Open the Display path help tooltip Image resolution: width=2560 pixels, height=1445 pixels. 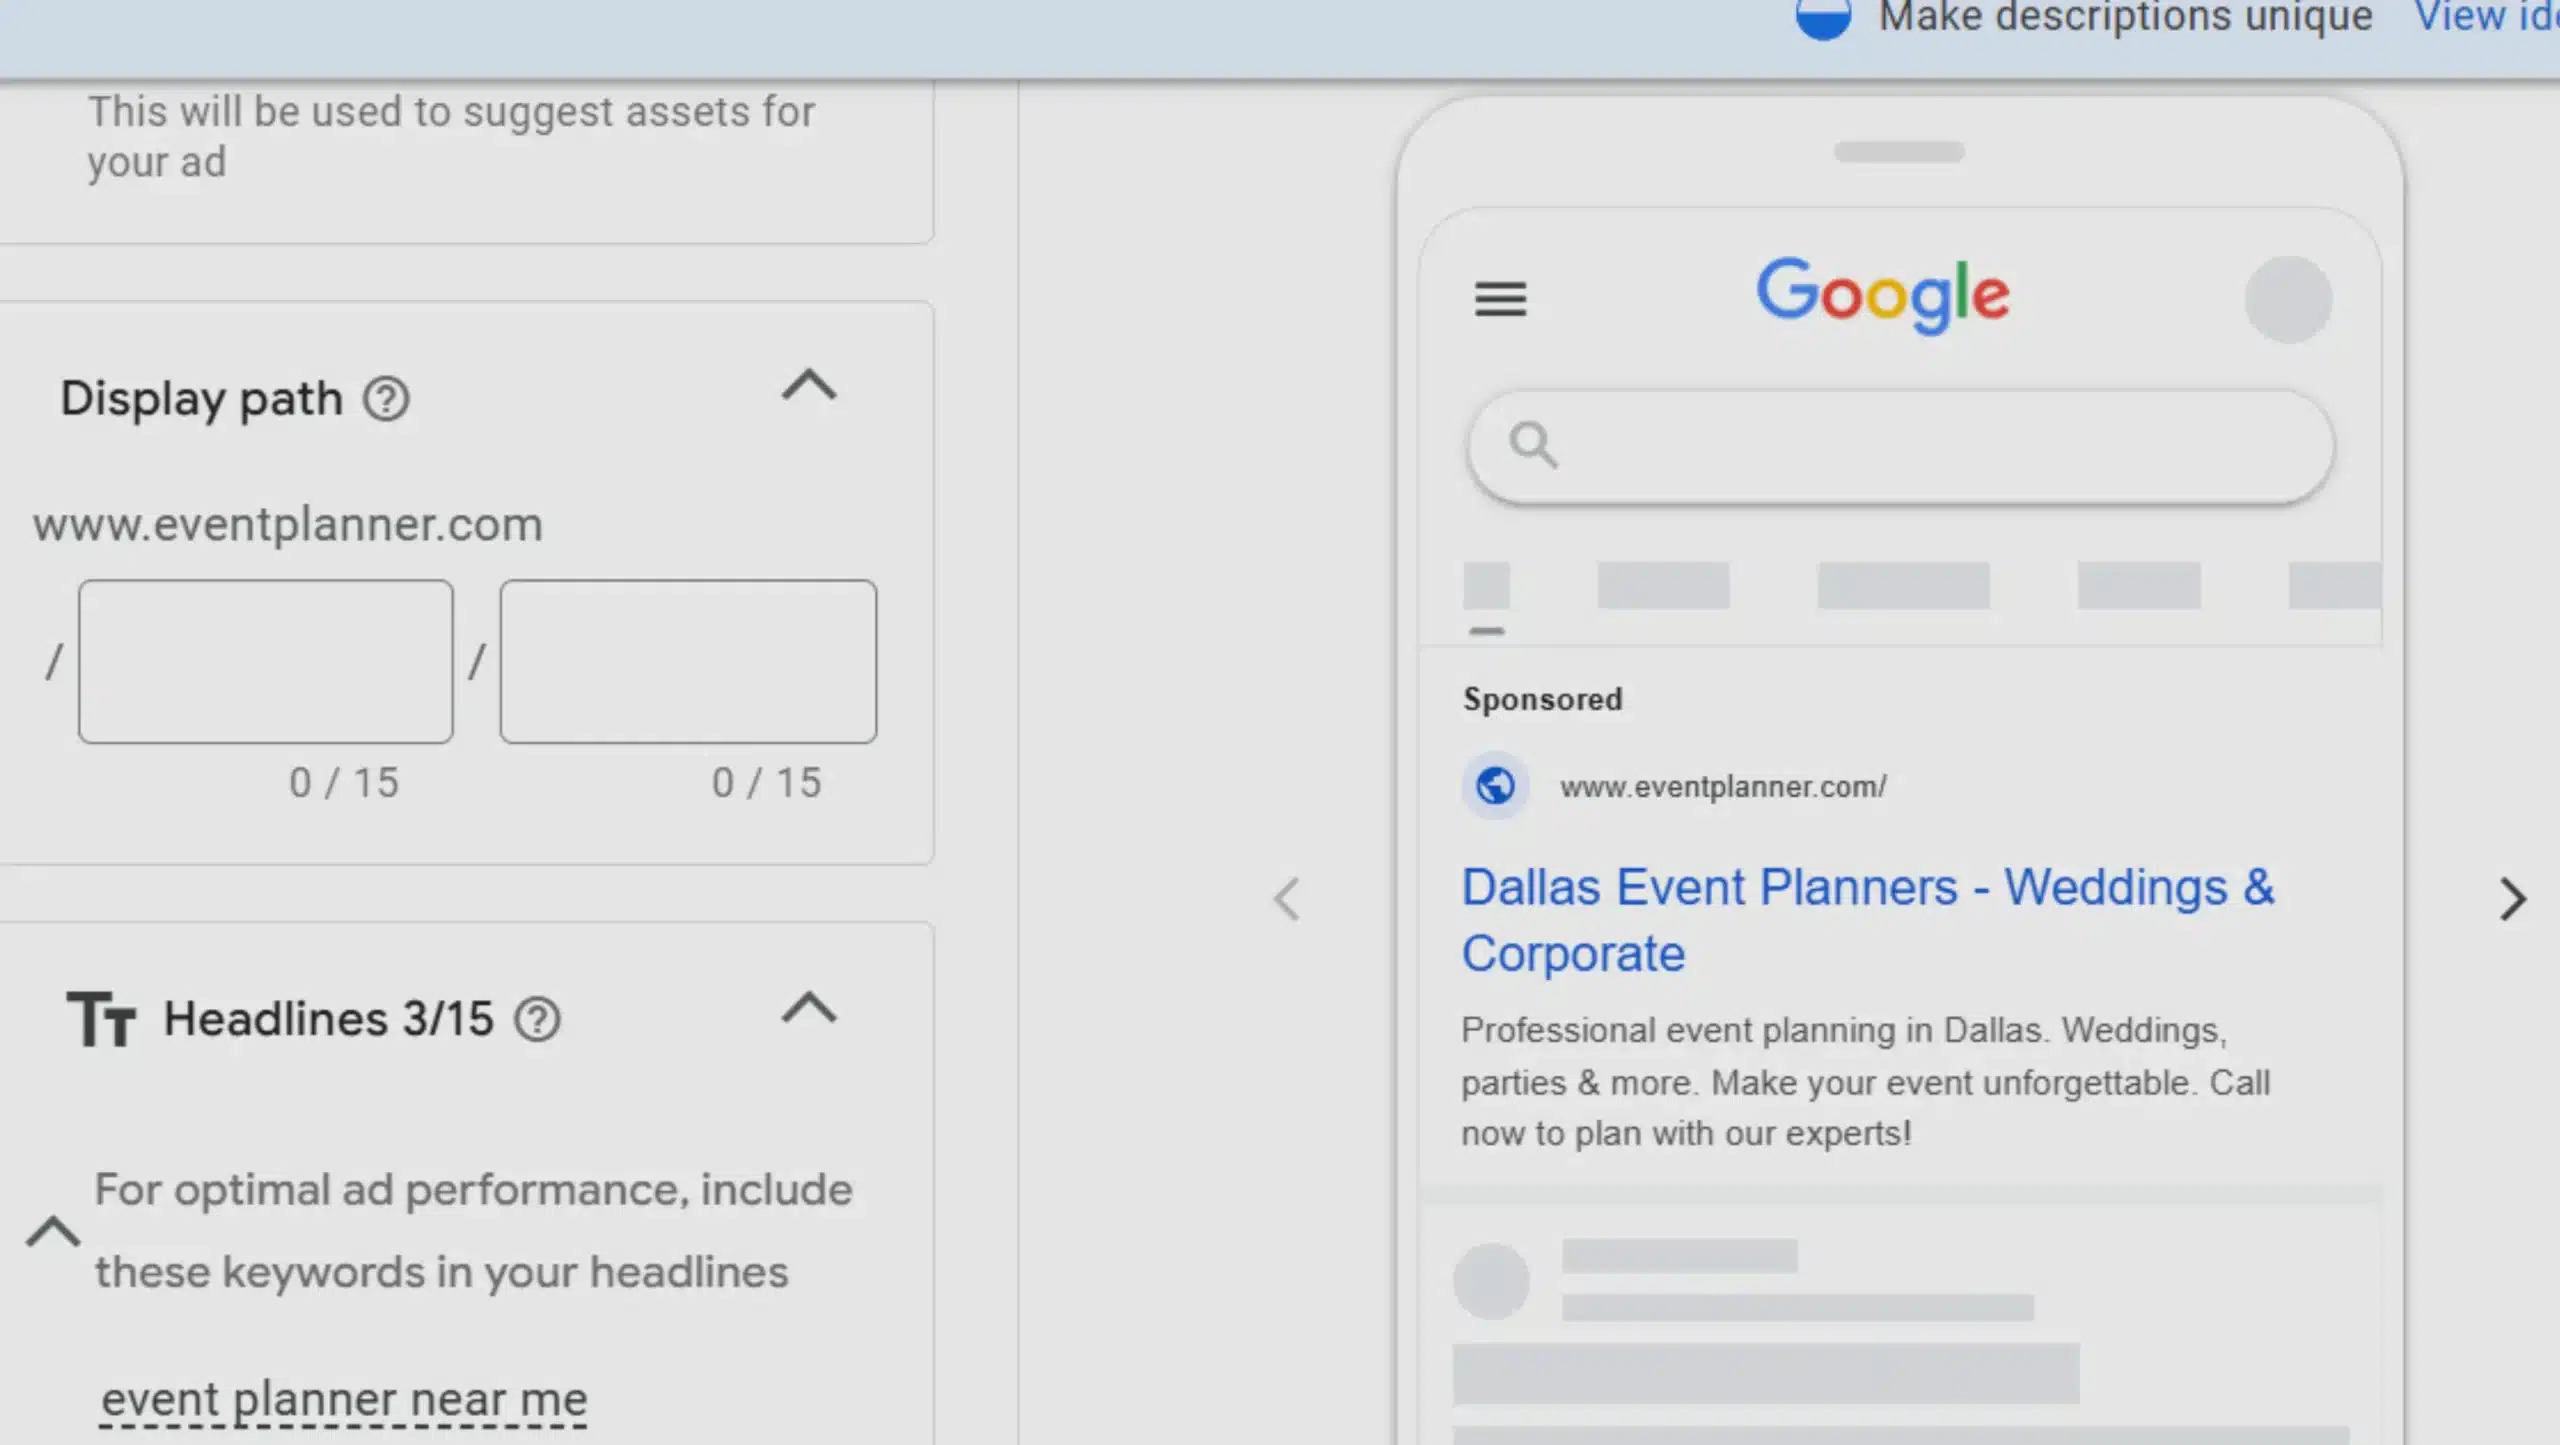(387, 398)
